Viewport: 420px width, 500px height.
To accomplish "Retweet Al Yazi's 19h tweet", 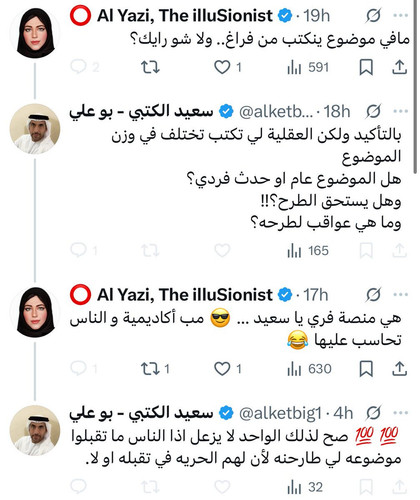I will click(x=150, y=68).
